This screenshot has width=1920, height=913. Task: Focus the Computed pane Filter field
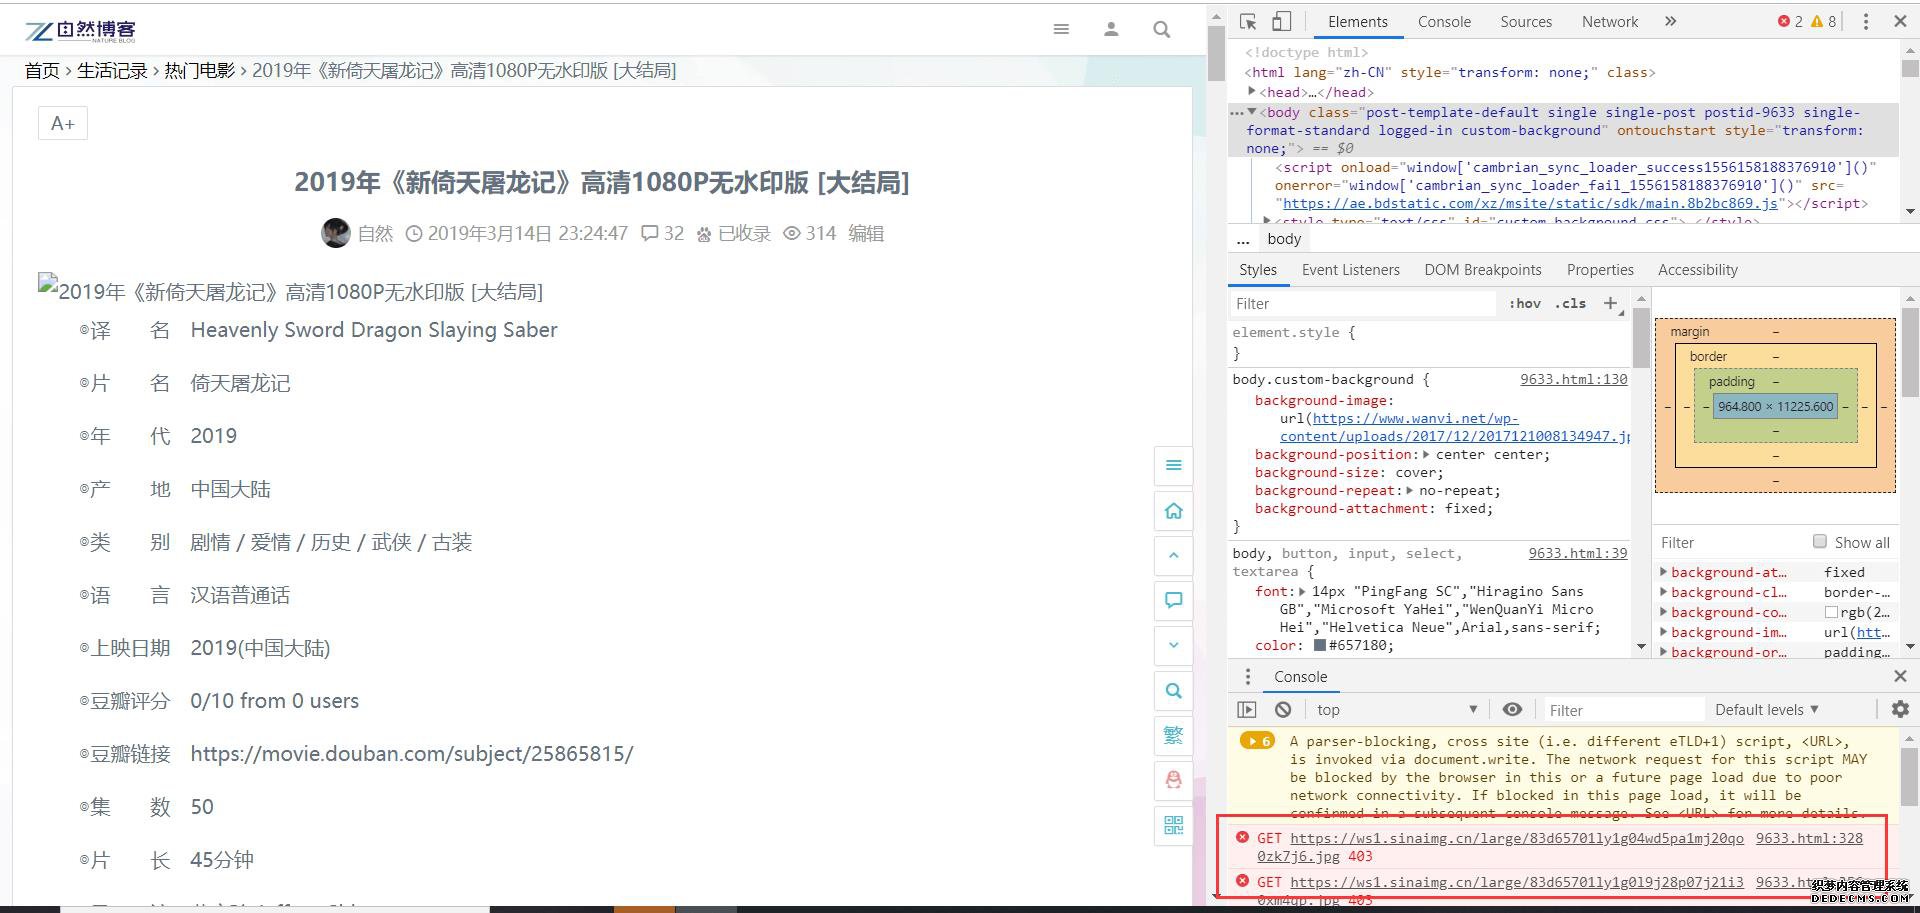[x=1730, y=542]
